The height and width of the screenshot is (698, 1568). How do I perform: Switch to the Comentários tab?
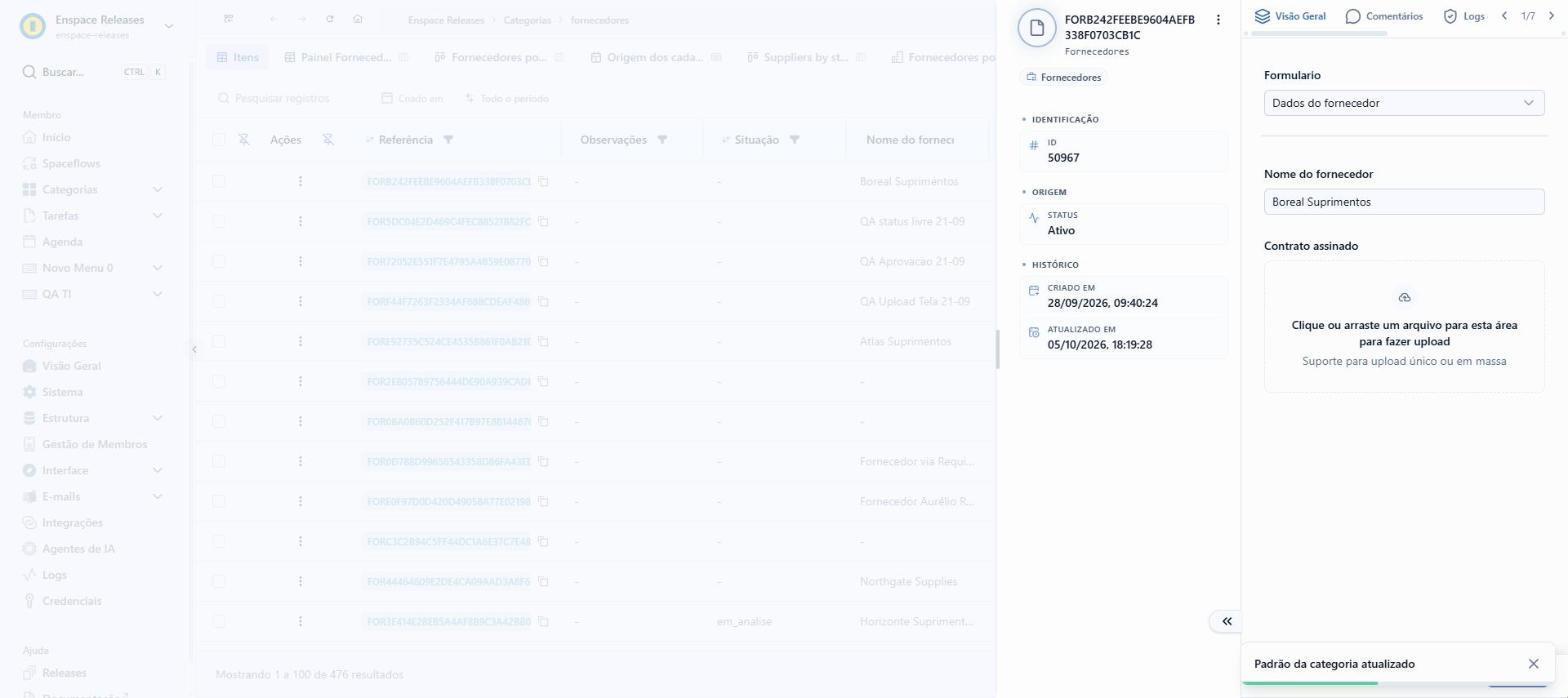[x=1384, y=16]
